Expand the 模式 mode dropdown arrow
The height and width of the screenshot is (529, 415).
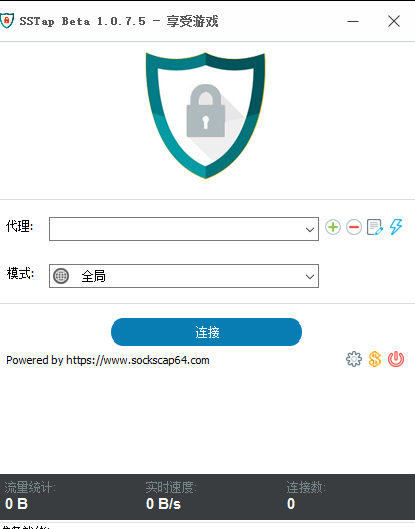pyautogui.click(x=310, y=276)
